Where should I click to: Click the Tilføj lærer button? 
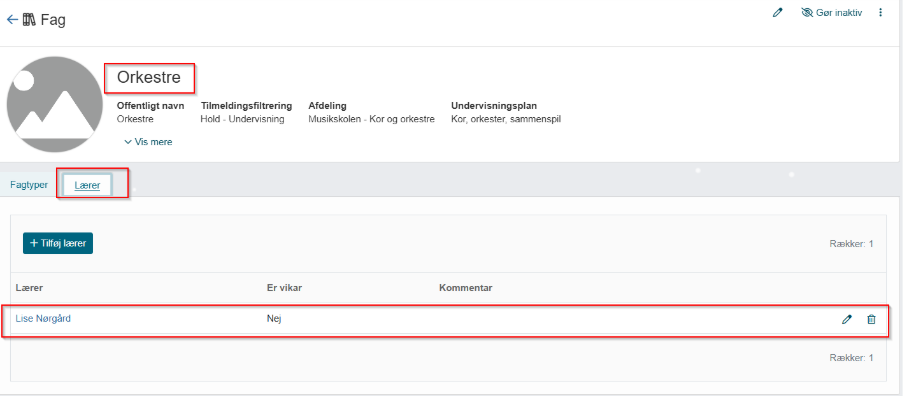click(x=58, y=243)
